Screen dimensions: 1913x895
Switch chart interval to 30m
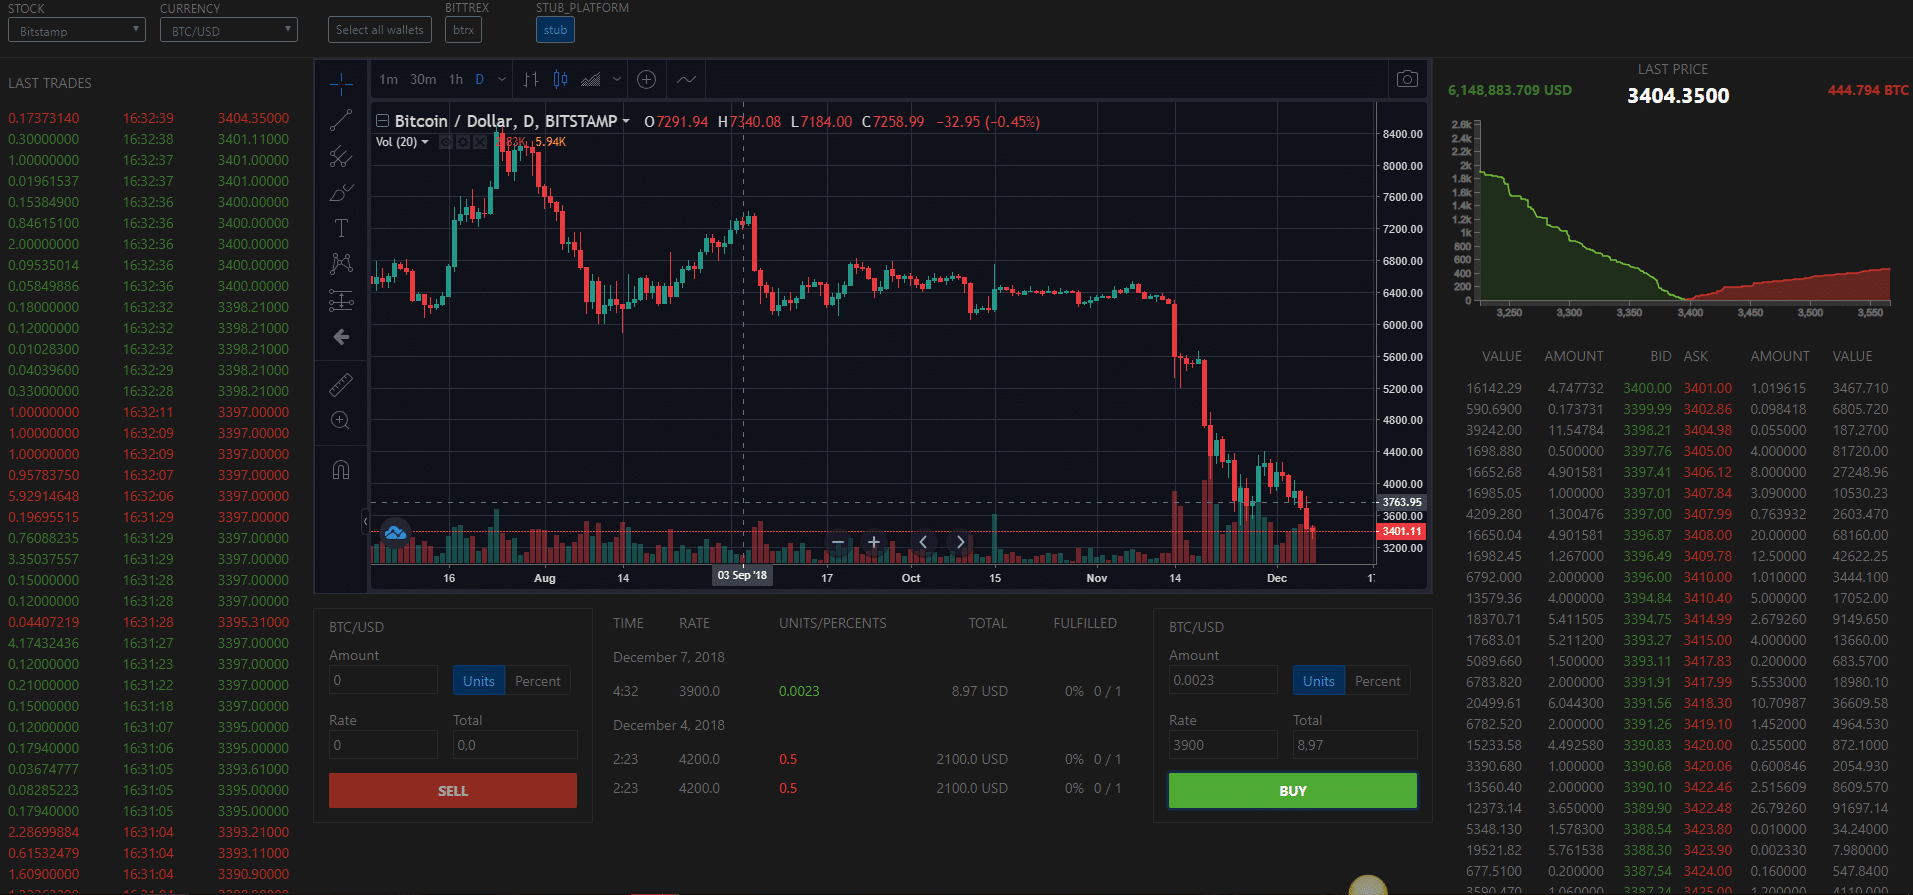(x=423, y=79)
